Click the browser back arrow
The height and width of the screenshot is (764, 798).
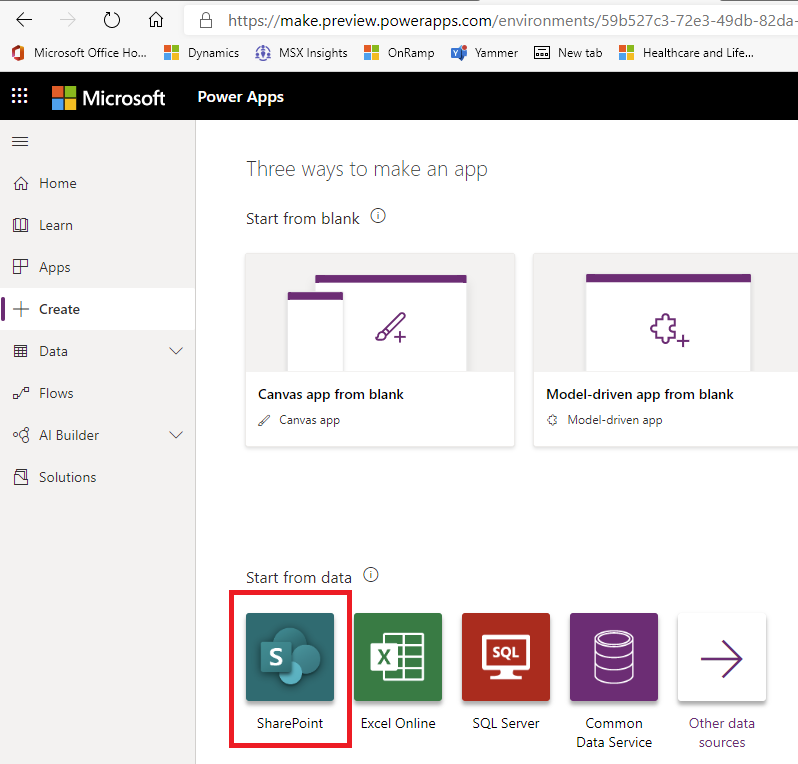(24, 20)
